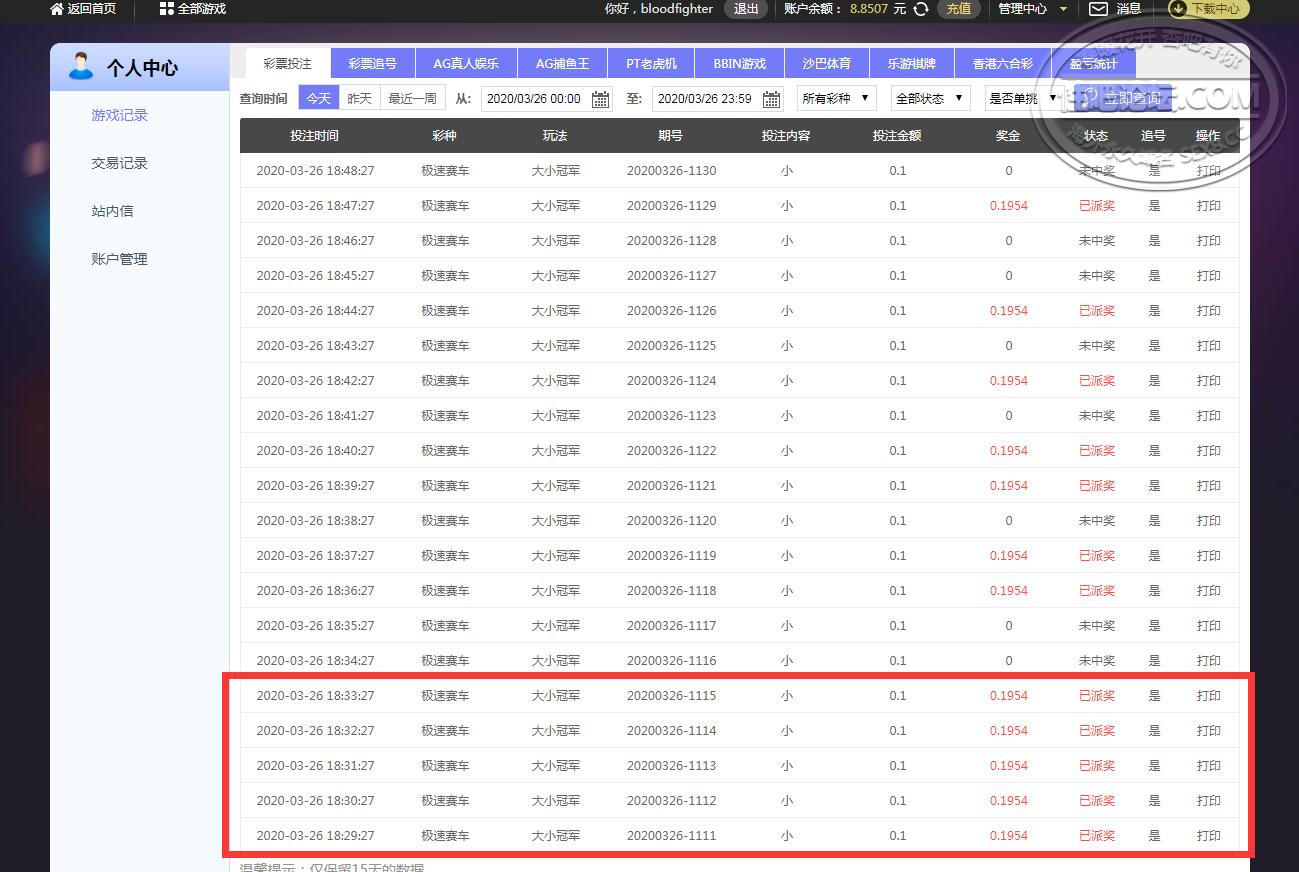This screenshot has width=1299, height=872.
Task: Open 游戏记录 in the sidebar
Action: [x=119, y=115]
